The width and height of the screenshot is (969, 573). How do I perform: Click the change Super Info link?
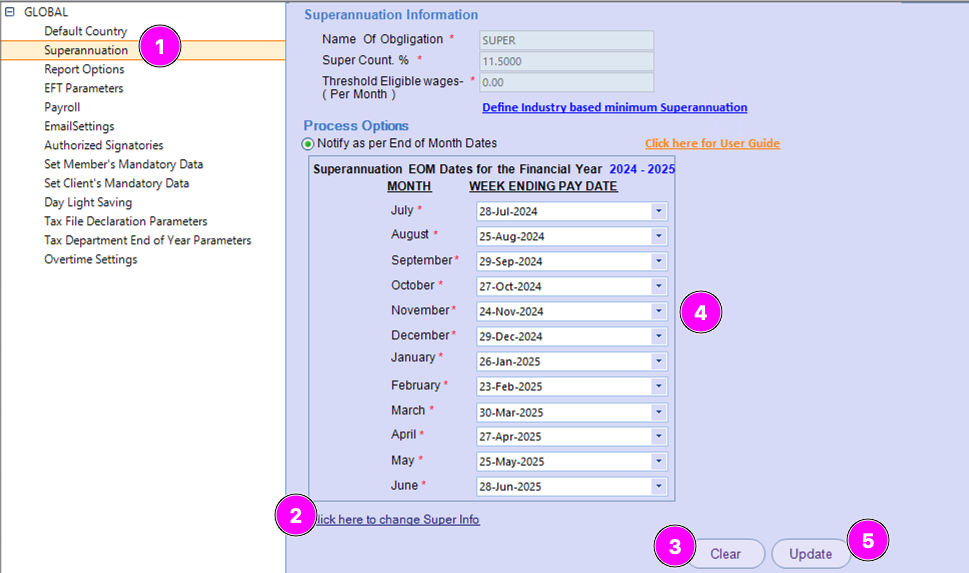[x=398, y=520]
